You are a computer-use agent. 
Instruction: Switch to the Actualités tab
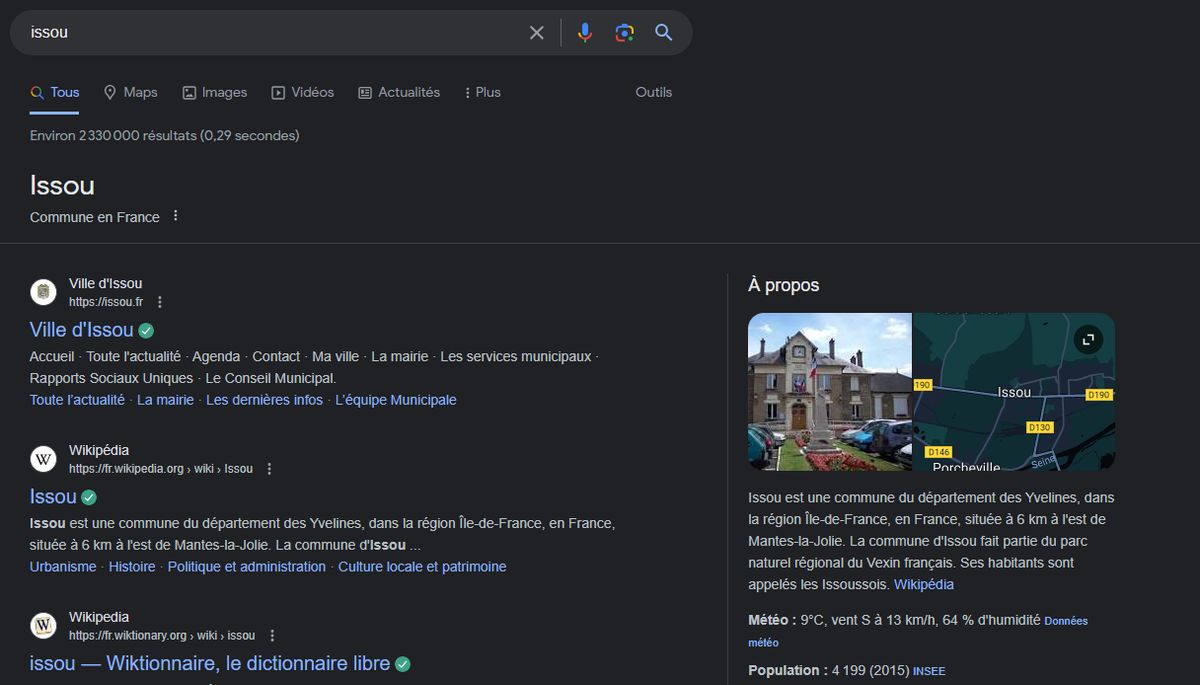click(399, 92)
